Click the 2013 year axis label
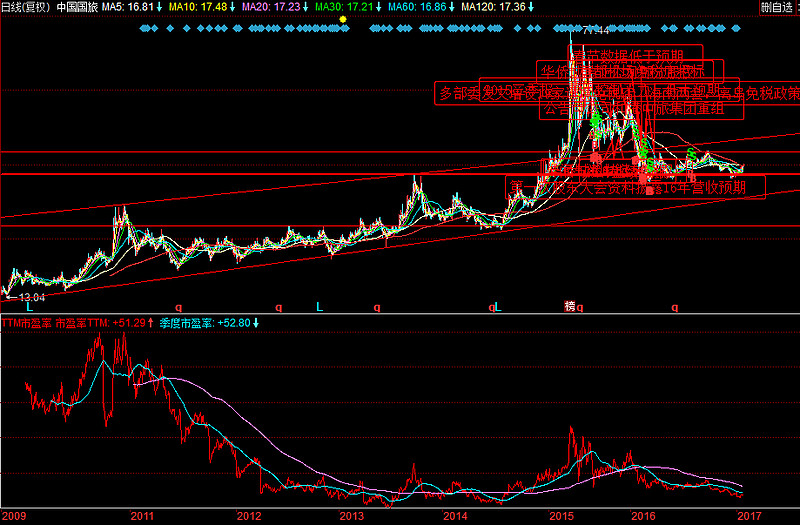The width and height of the screenshot is (800, 525). click(352, 516)
